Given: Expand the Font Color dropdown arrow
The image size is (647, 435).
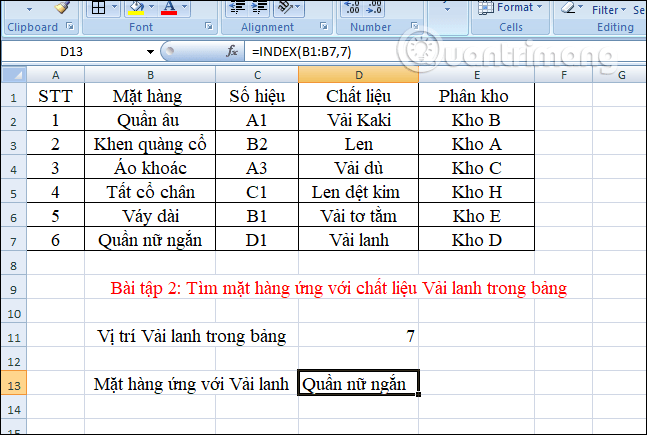Looking at the screenshot, I should coord(184,7).
